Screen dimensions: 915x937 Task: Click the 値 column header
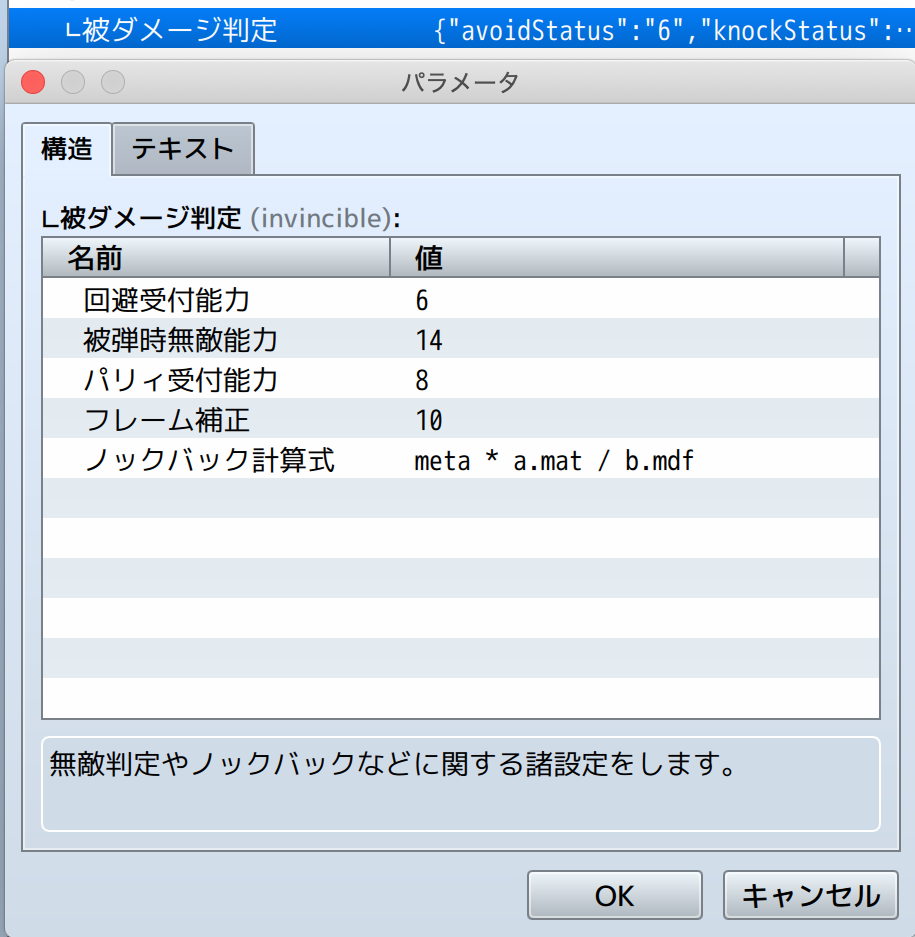click(x=616, y=259)
